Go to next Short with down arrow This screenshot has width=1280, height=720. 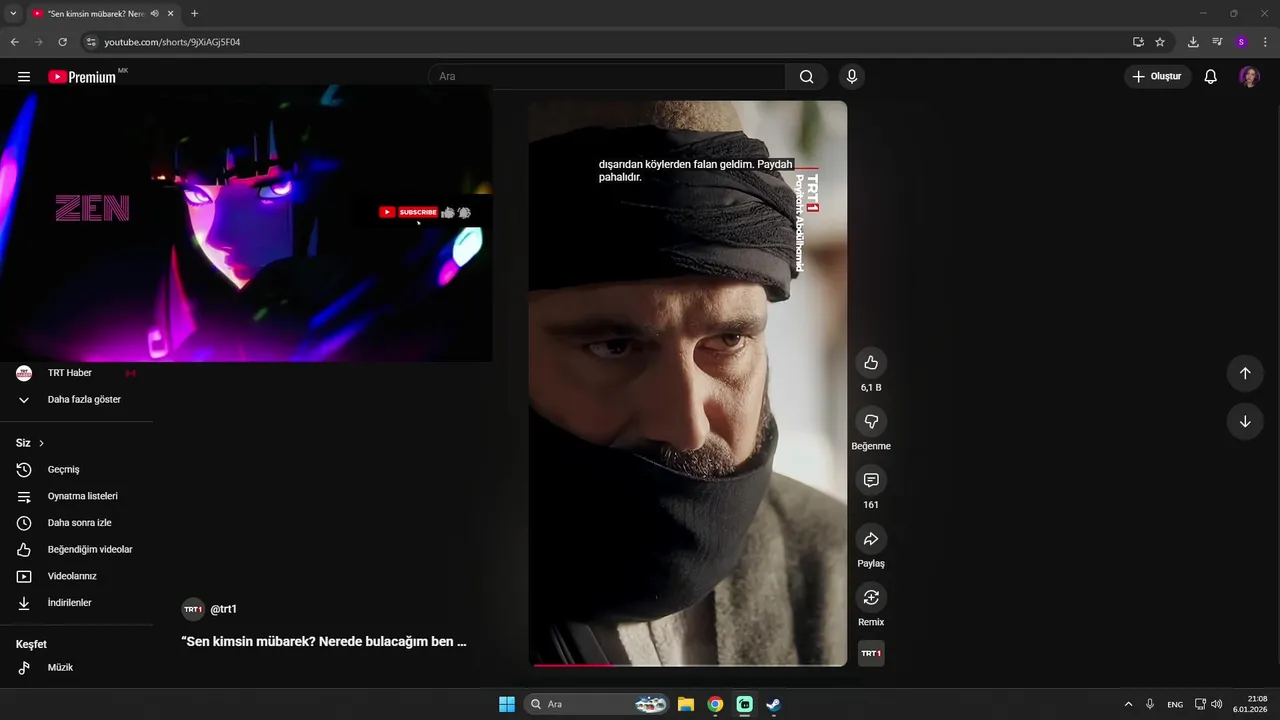pyautogui.click(x=1245, y=422)
